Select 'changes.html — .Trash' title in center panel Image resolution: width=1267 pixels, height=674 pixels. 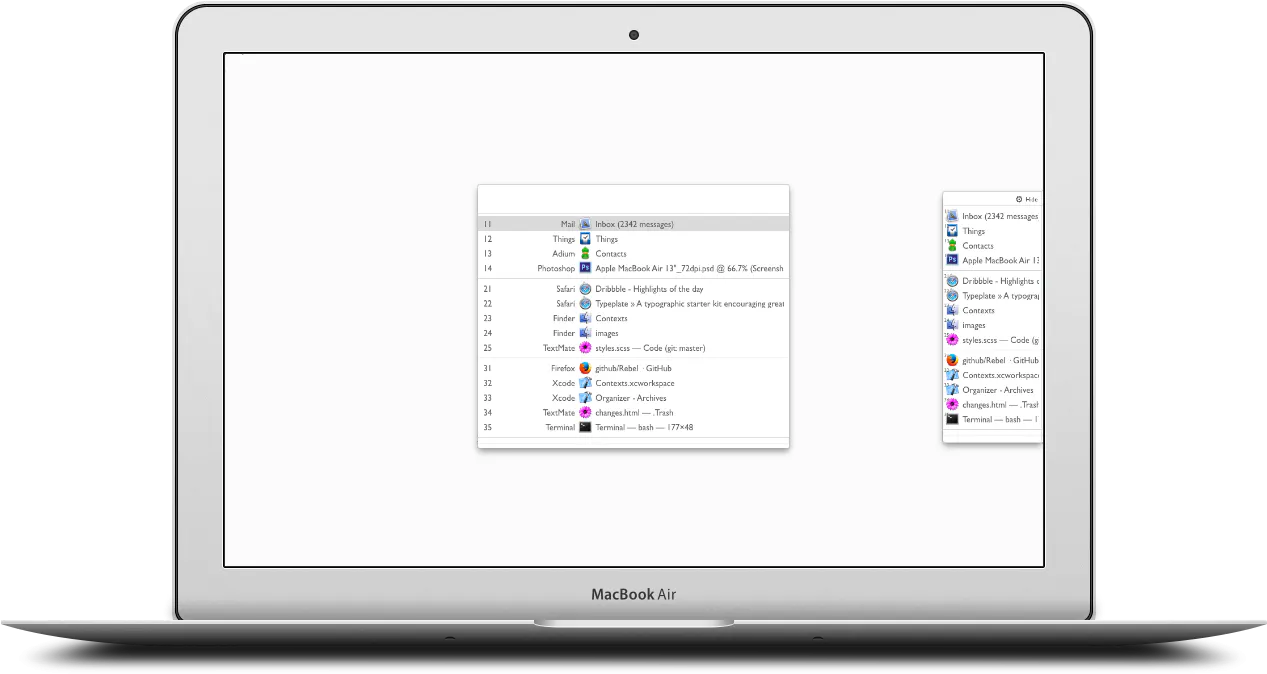pyautogui.click(x=634, y=412)
